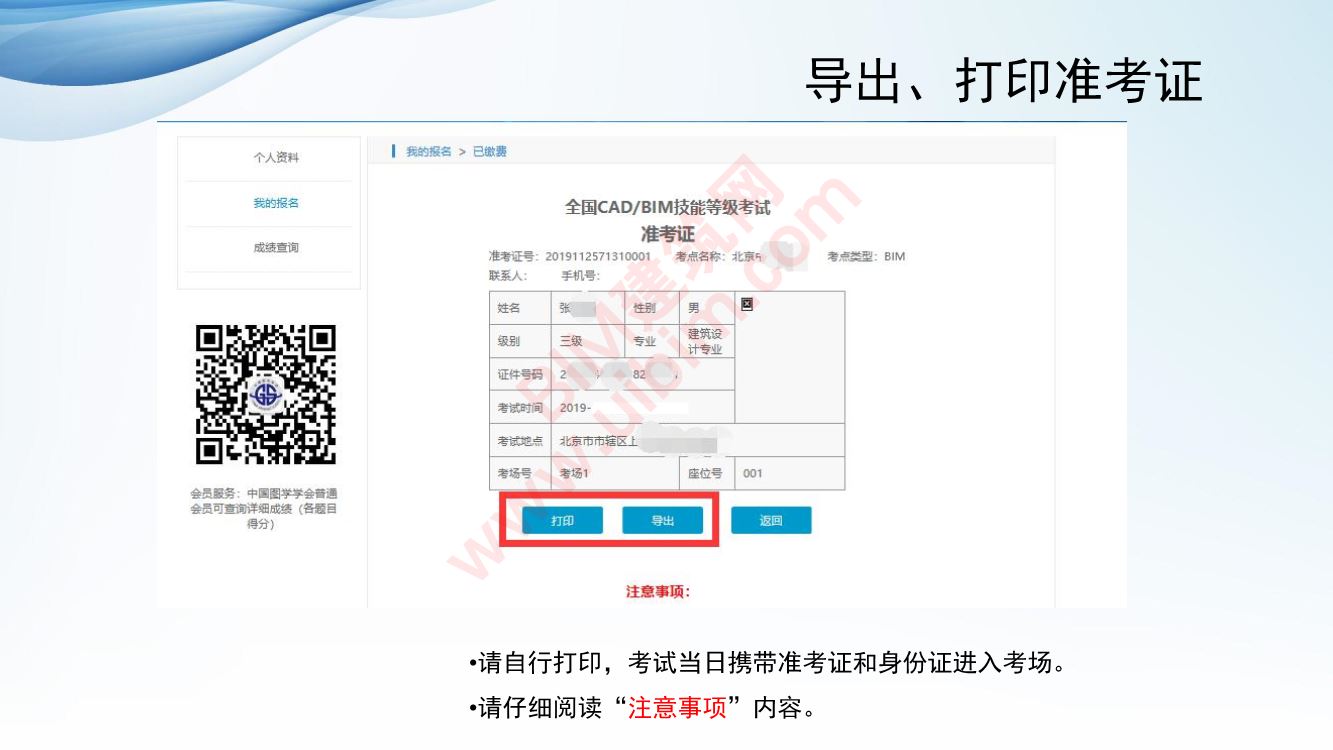Click the 考试时间 date cell

[x=642, y=407]
